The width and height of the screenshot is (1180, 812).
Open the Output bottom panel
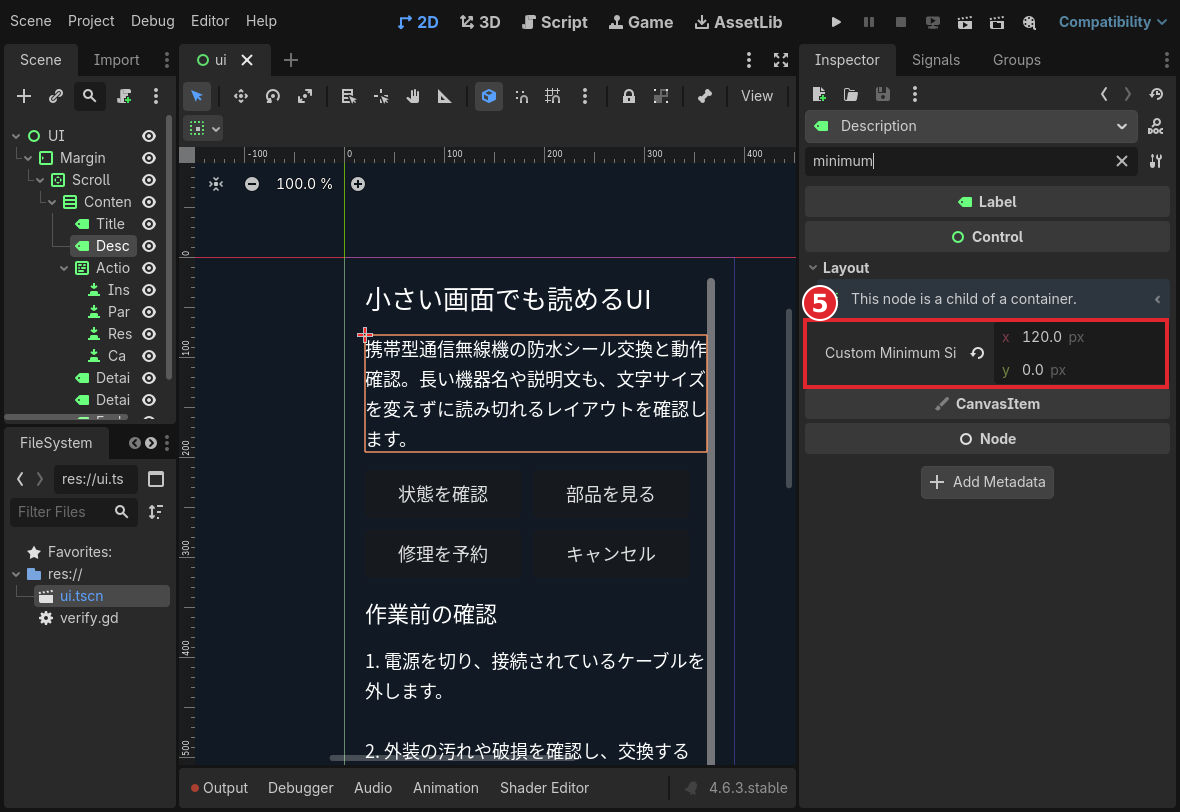pyautogui.click(x=219, y=788)
